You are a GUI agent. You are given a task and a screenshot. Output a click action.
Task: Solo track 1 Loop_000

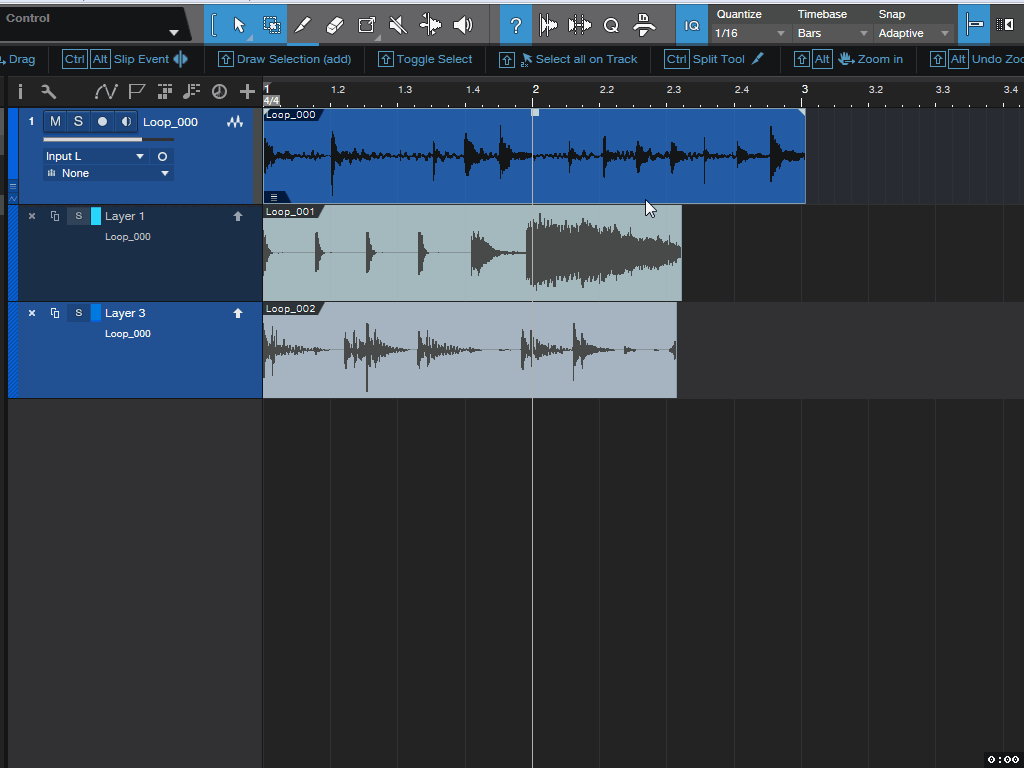tap(78, 122)
